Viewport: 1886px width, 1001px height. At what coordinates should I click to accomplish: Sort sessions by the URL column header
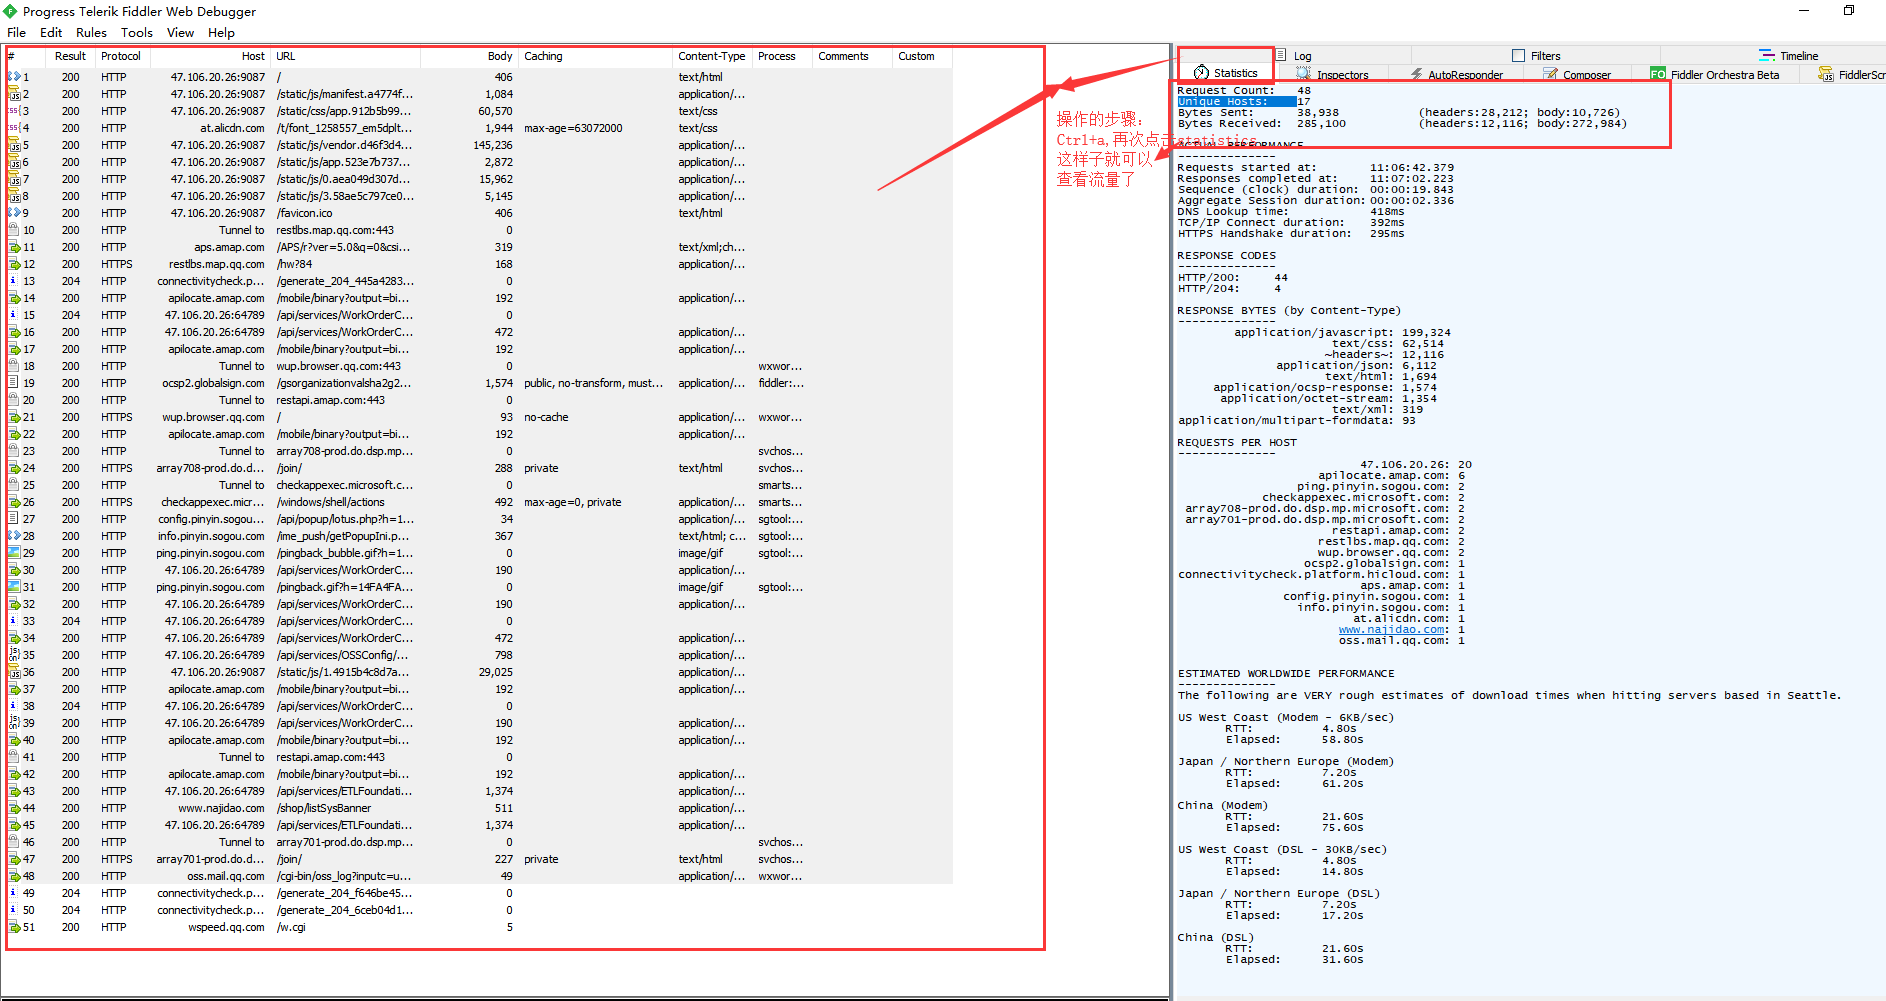[x=345, y=56]
